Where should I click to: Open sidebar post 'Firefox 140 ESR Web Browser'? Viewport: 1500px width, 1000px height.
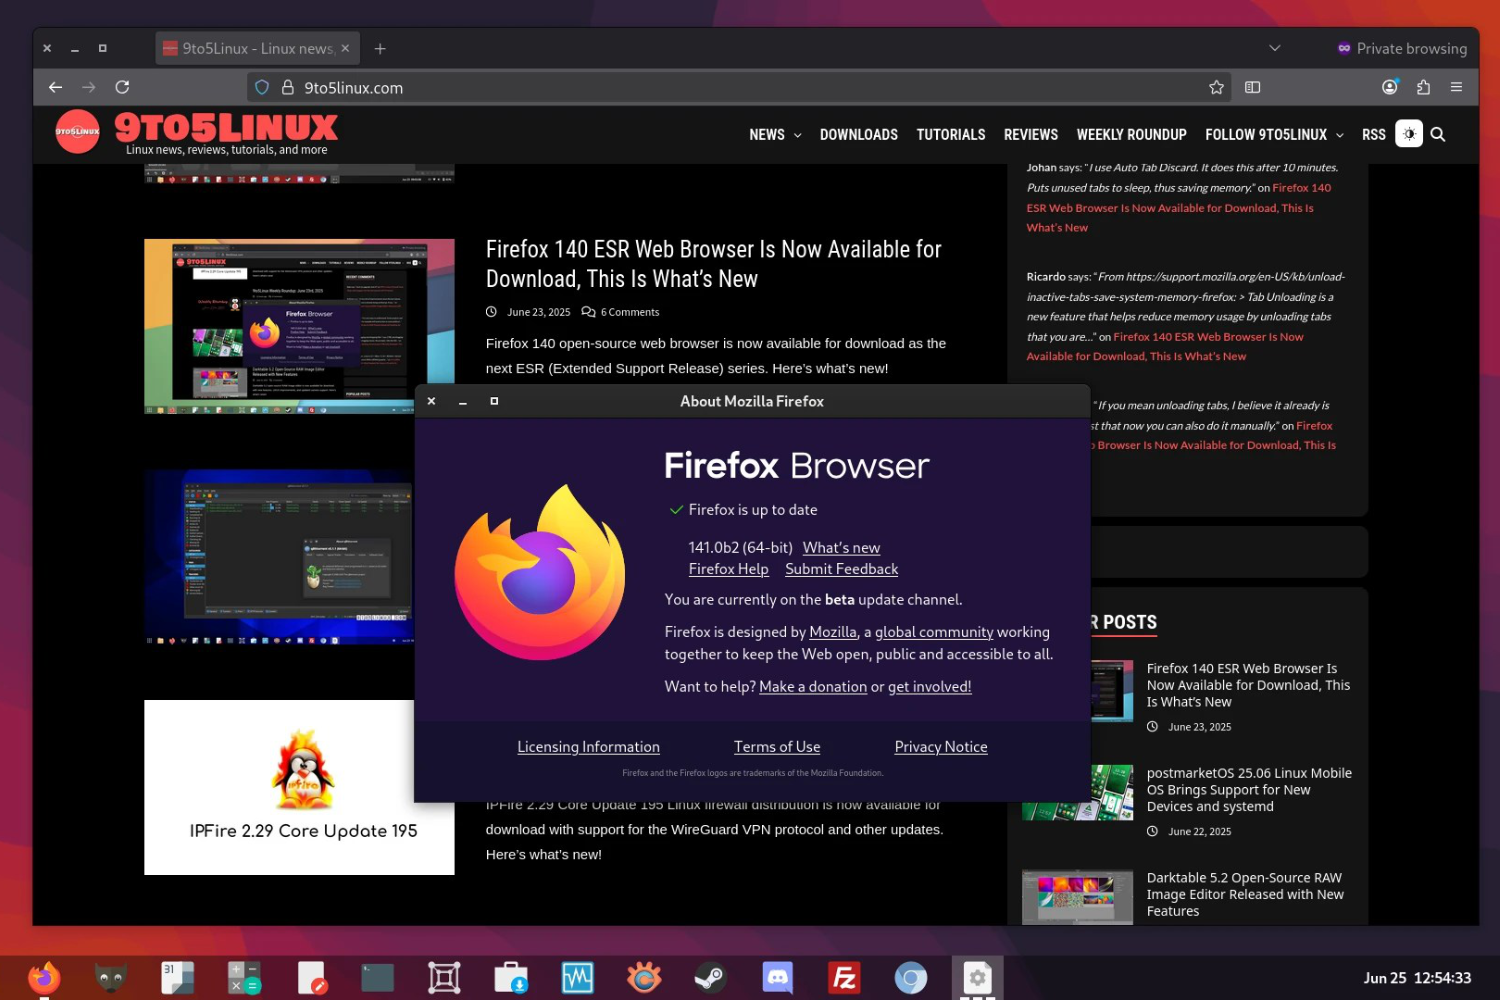click(x=1248, y=685)
